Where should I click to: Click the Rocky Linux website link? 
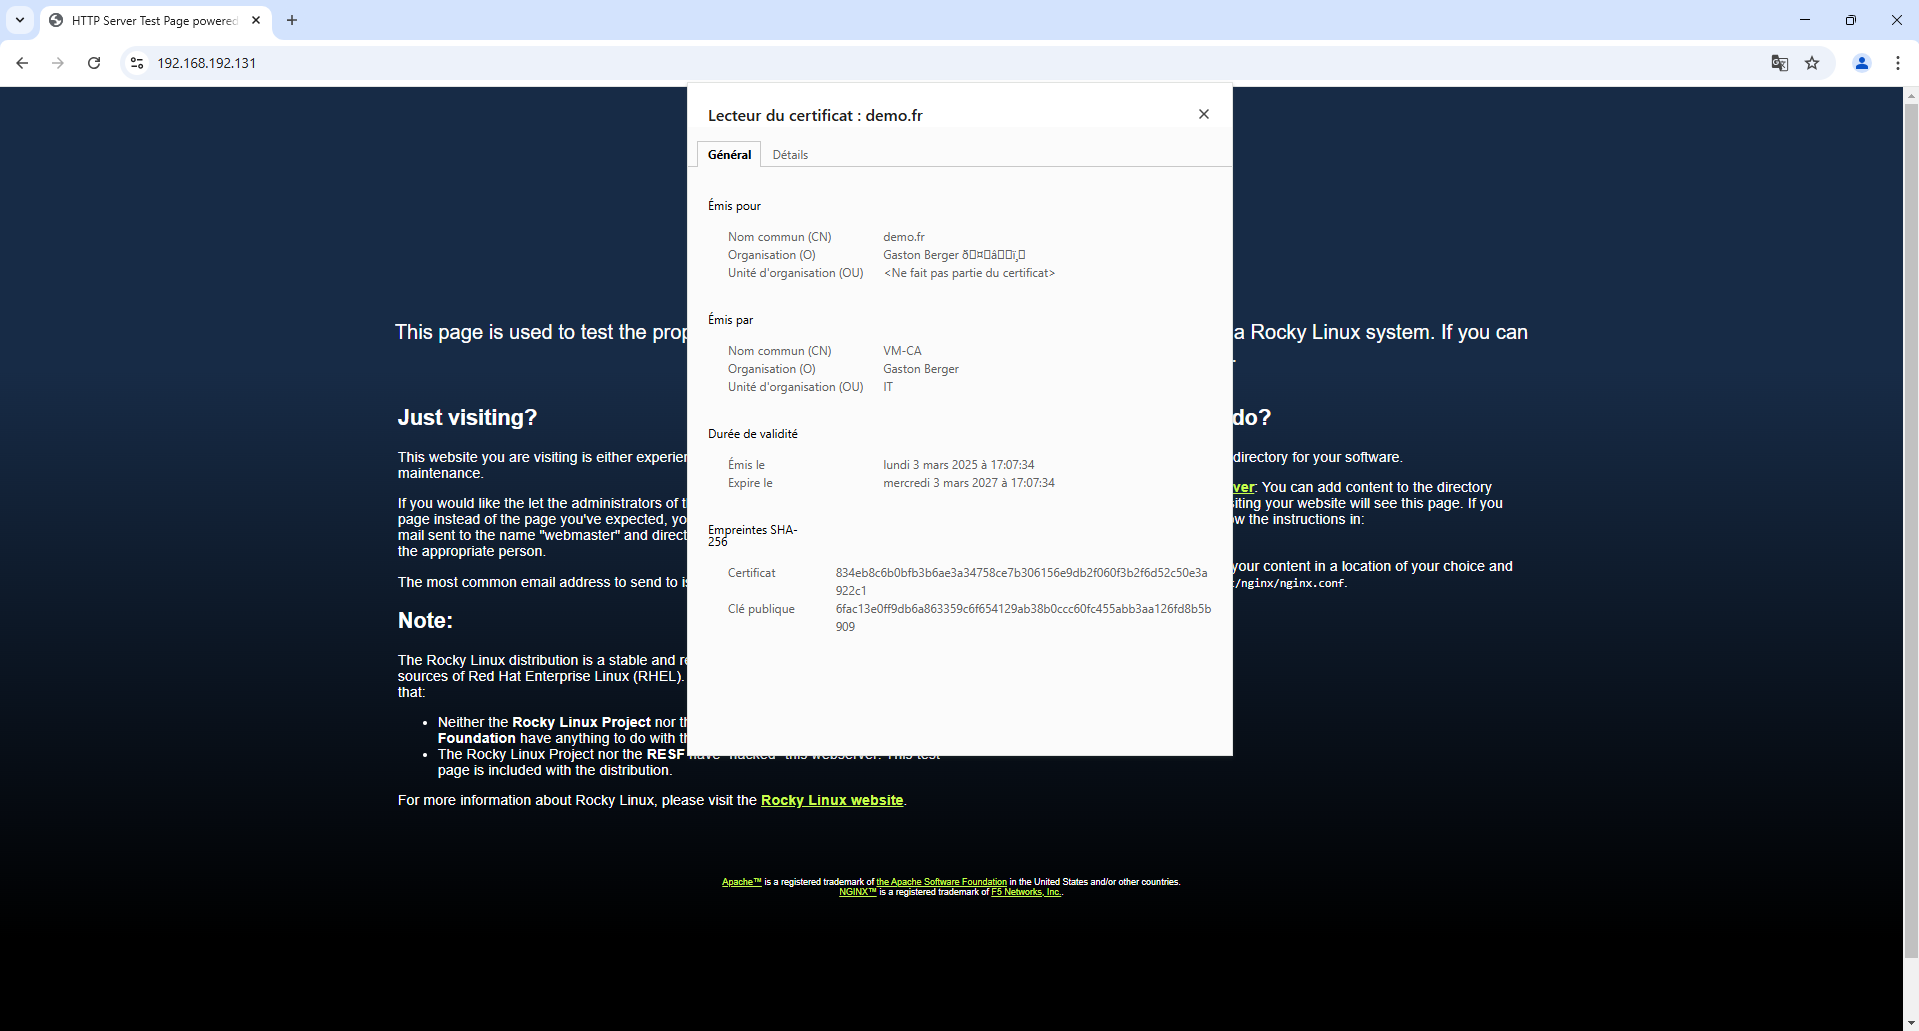(x=832, y=800)
